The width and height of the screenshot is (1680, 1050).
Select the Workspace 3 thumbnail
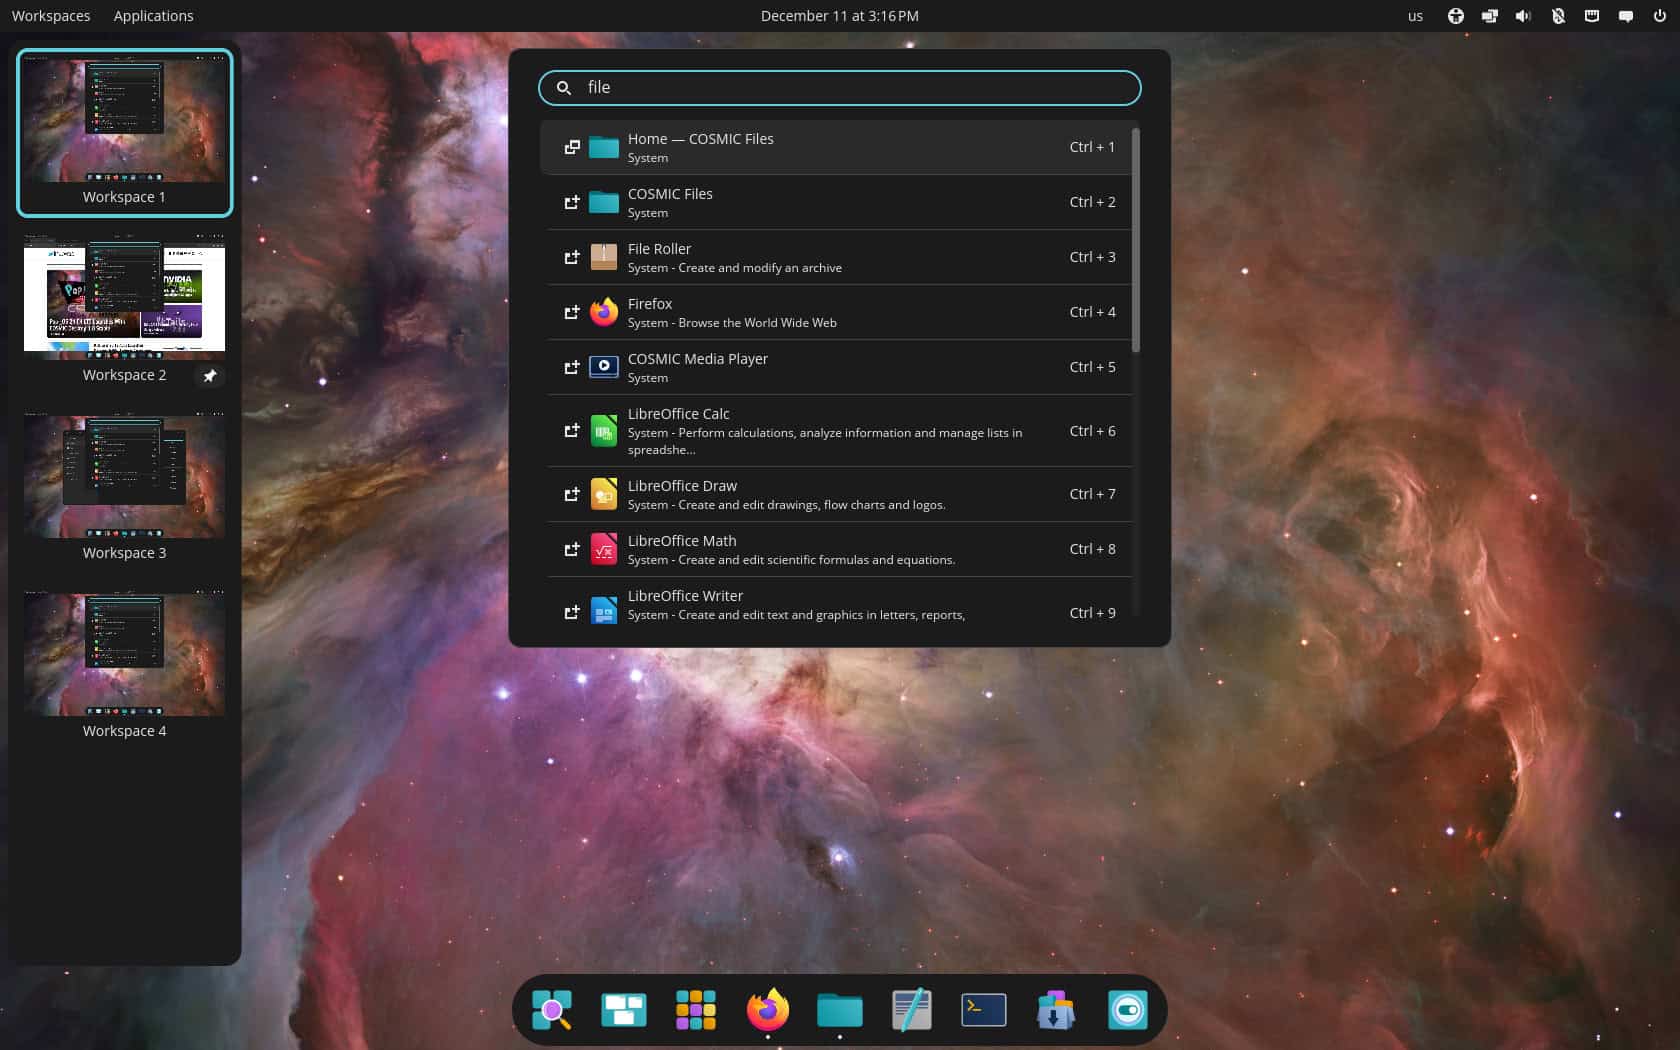(124, 477)
